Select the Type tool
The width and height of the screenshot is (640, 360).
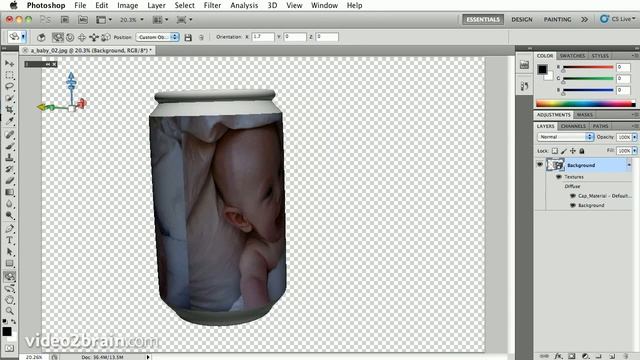point(9,240)
